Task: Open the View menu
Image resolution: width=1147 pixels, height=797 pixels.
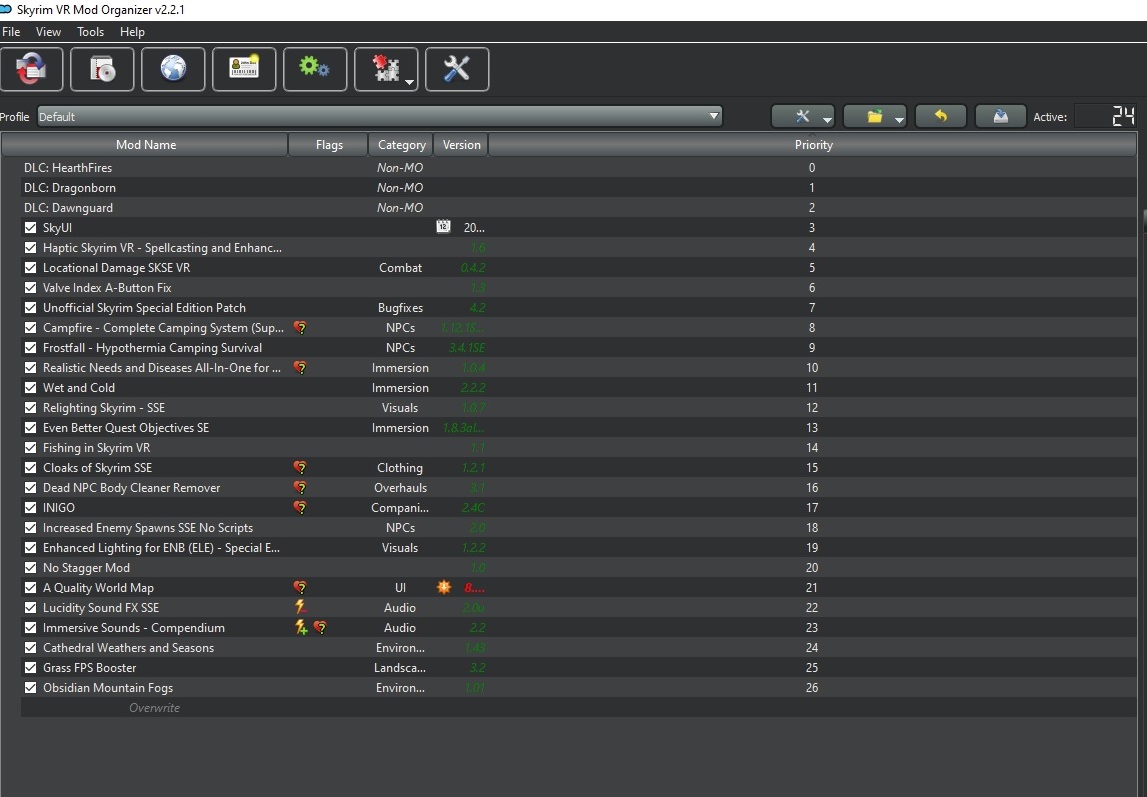Action: coord(48,31)
